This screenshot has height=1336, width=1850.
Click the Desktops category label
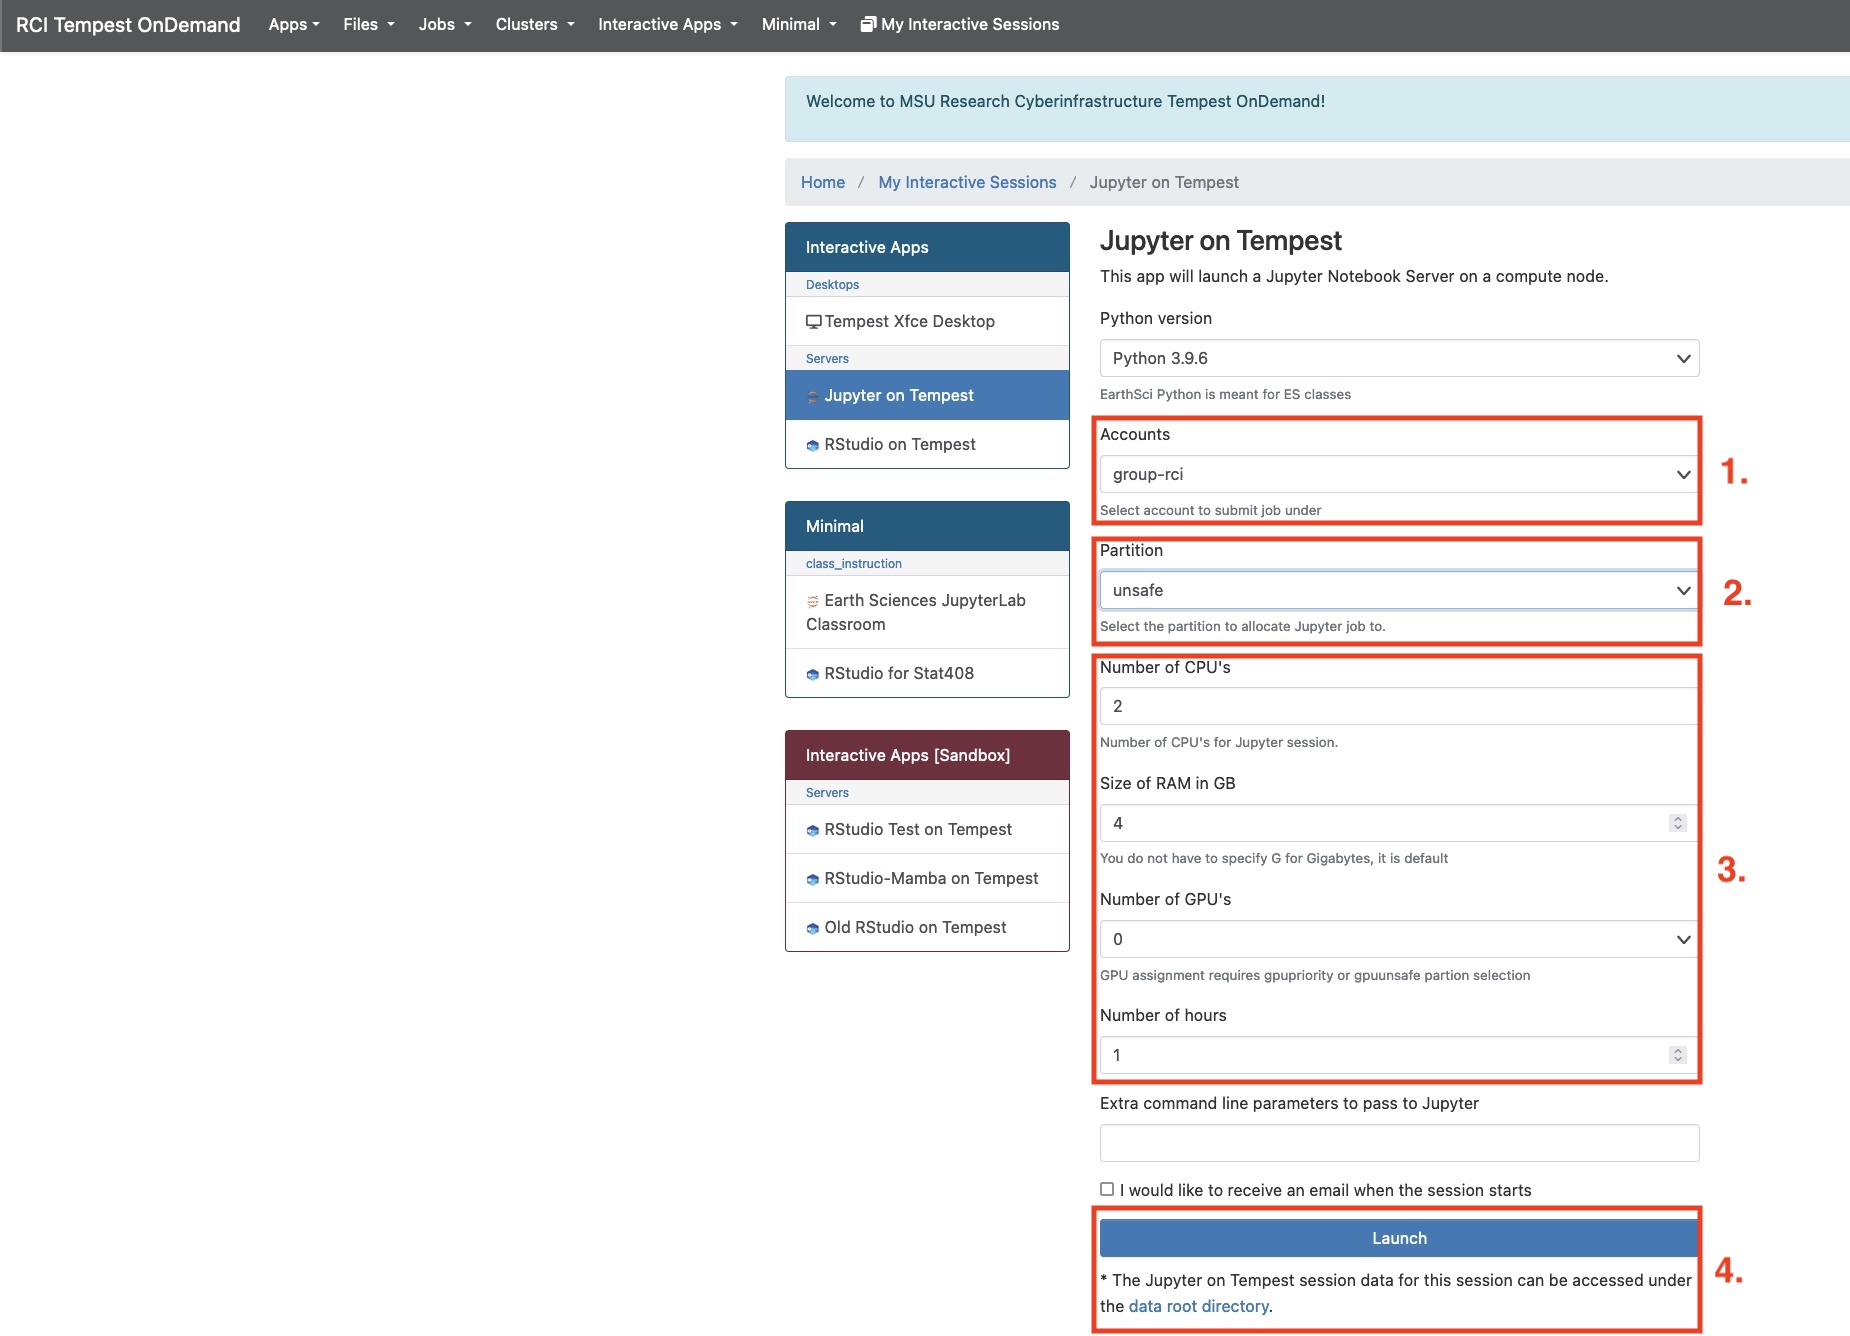[x=832, y=285]
